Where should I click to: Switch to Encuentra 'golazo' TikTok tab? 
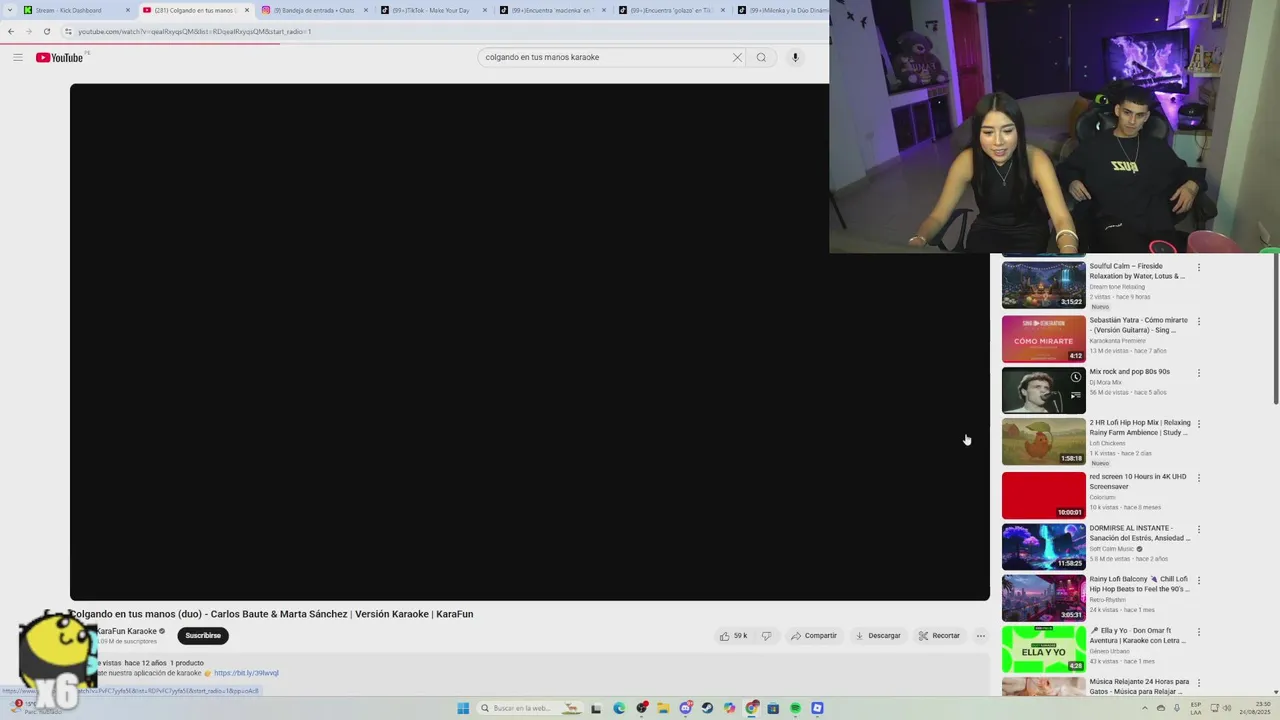point(670,10)
